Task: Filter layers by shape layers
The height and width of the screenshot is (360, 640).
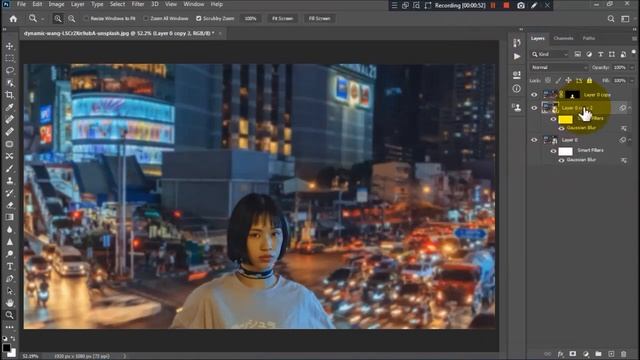Action: 611,54
